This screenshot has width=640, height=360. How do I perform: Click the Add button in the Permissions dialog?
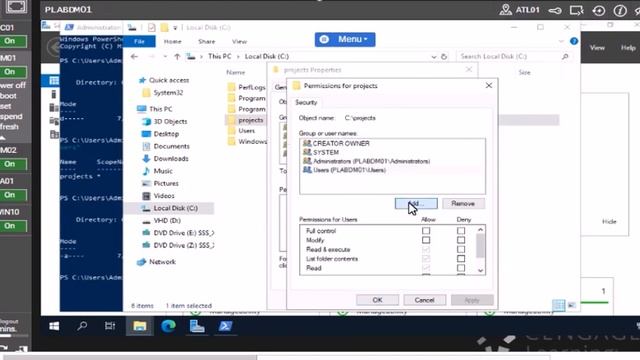click(416, 203)
